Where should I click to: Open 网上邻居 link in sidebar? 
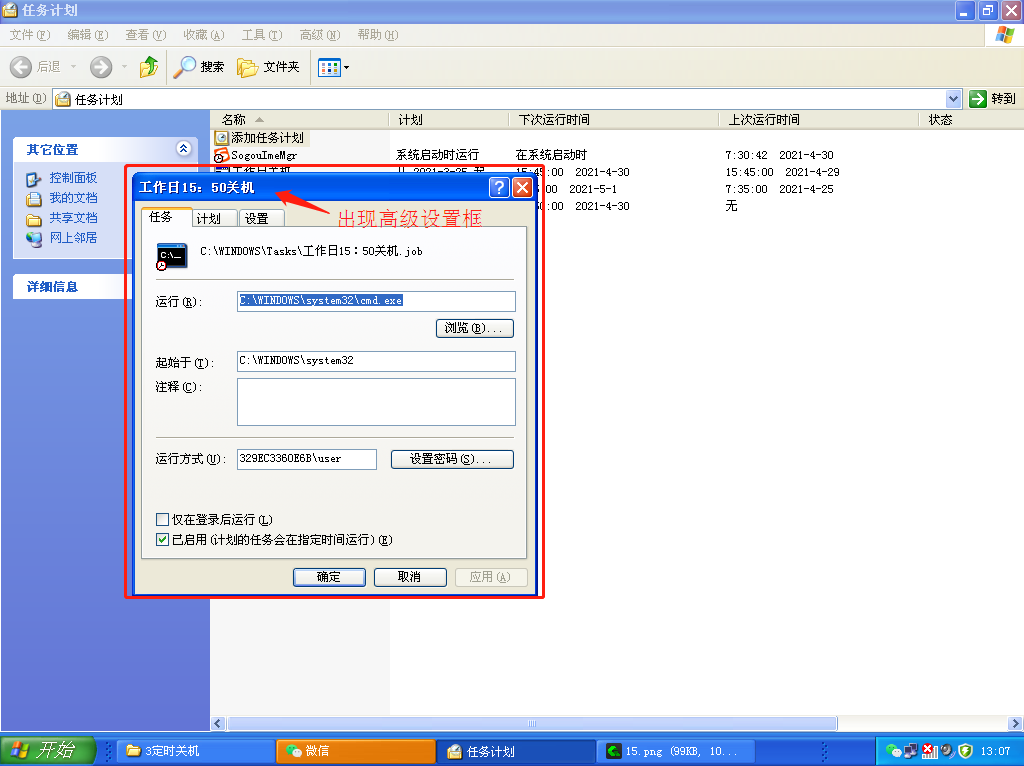coord(73,238)
